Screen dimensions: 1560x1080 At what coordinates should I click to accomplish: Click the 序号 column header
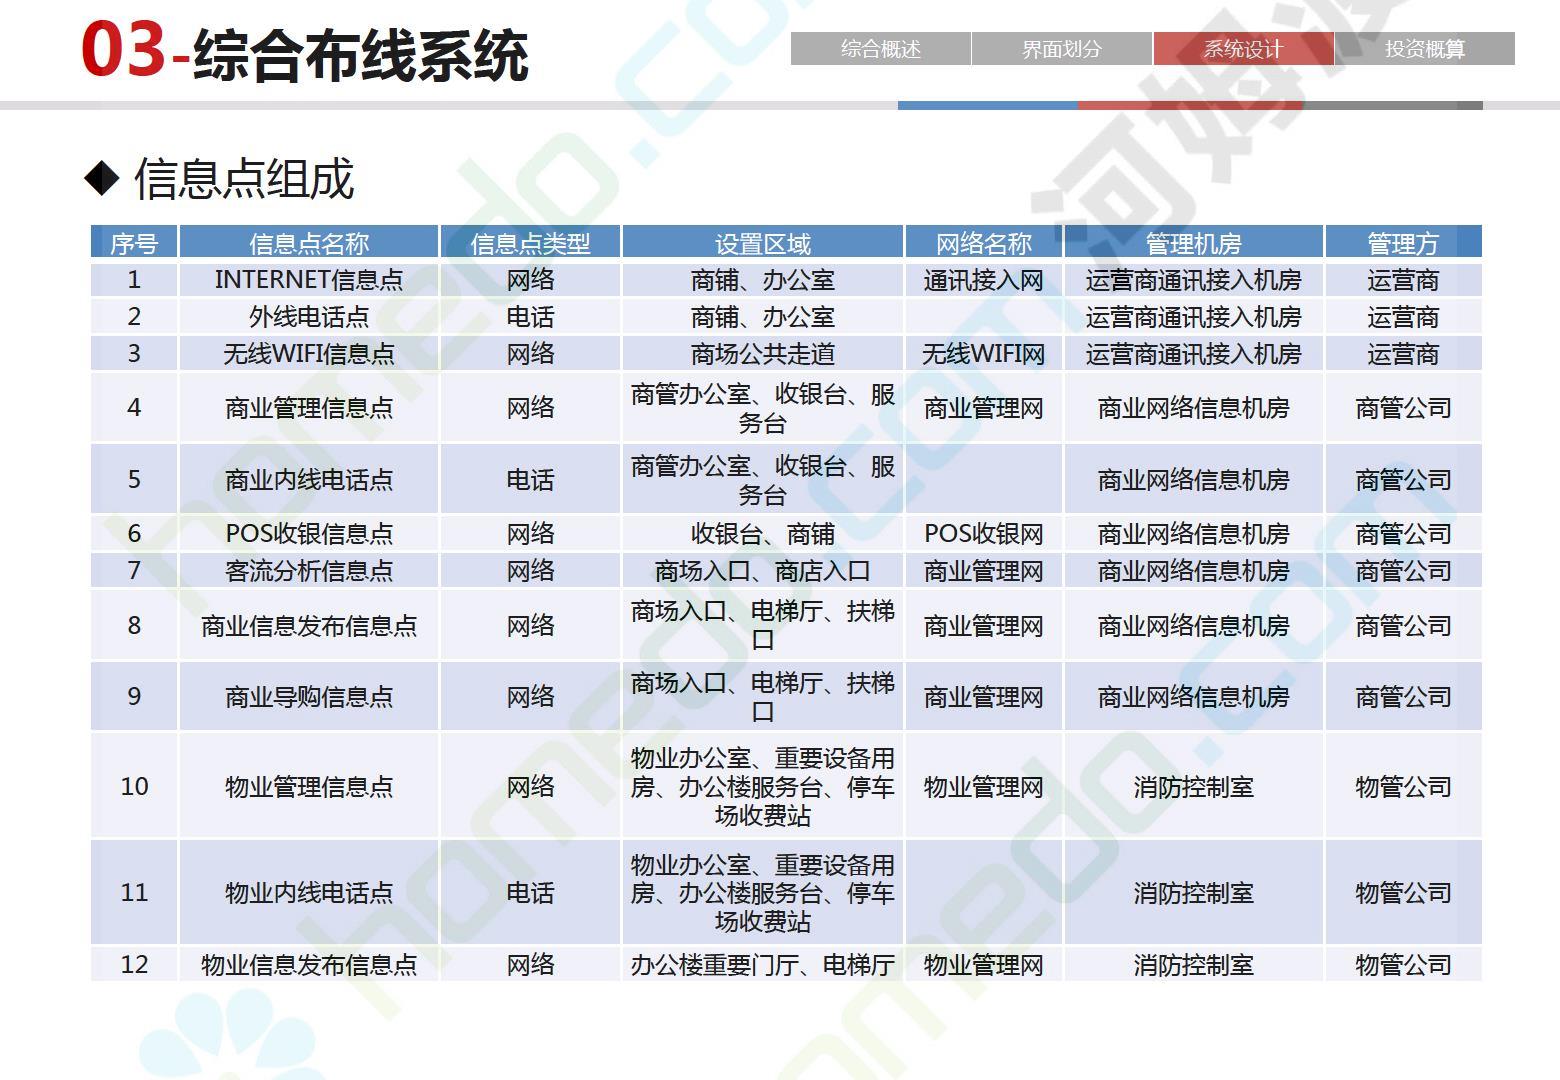134,243
